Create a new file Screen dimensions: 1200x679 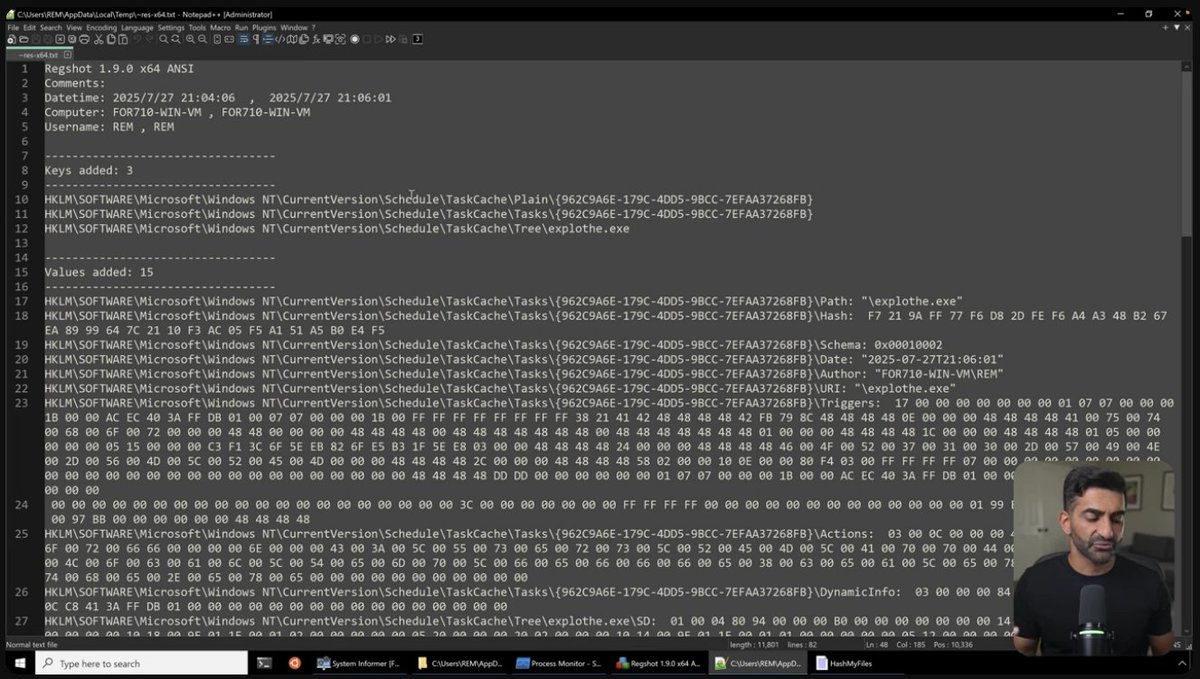[x=12, y=39]
